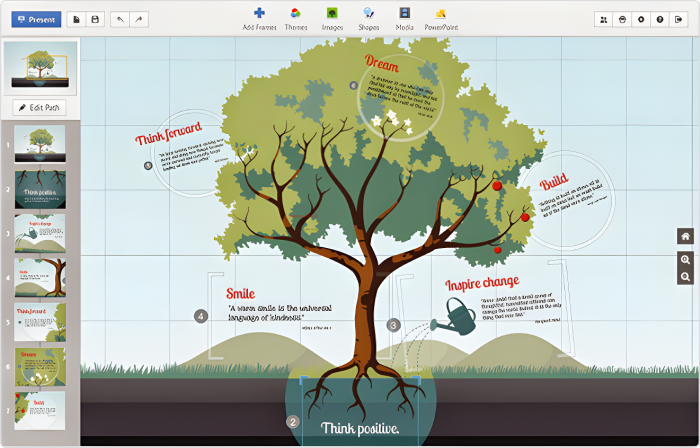The image size is (700, 448).
Task: Click the Home view icon on the right edge
Action: [x=685, y=236]
